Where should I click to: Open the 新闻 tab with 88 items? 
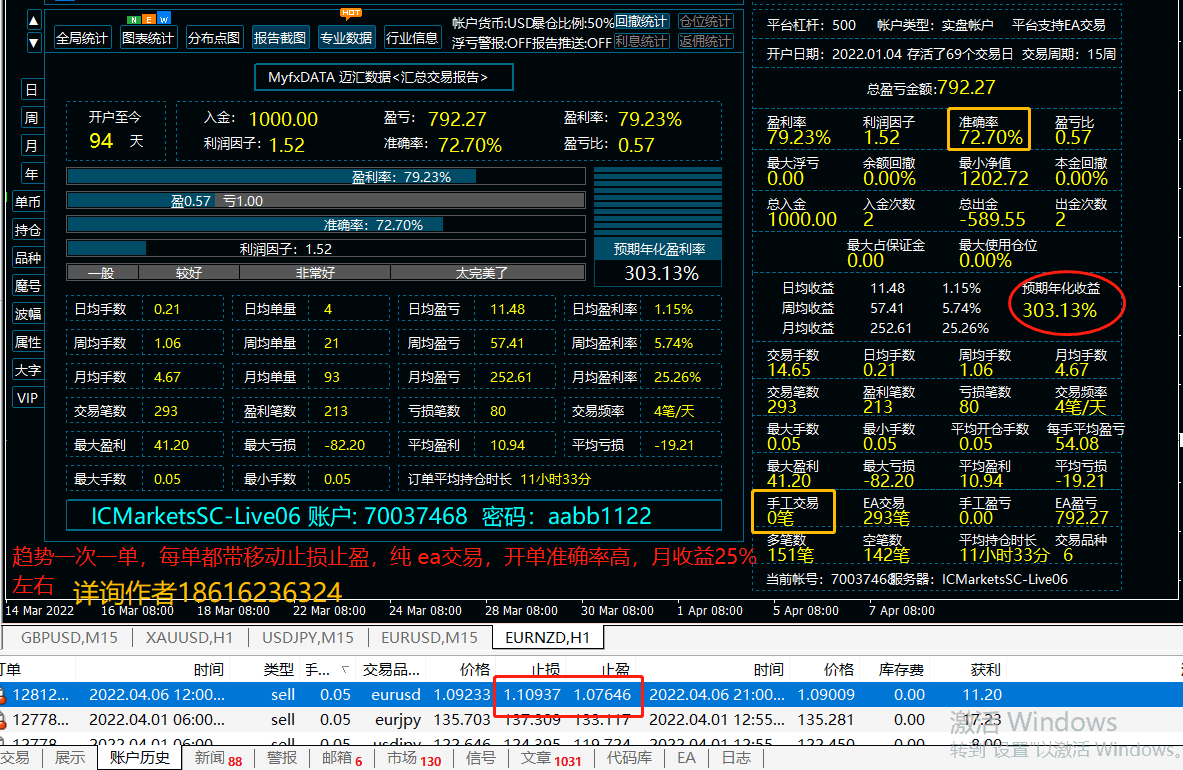click(218, 758)
